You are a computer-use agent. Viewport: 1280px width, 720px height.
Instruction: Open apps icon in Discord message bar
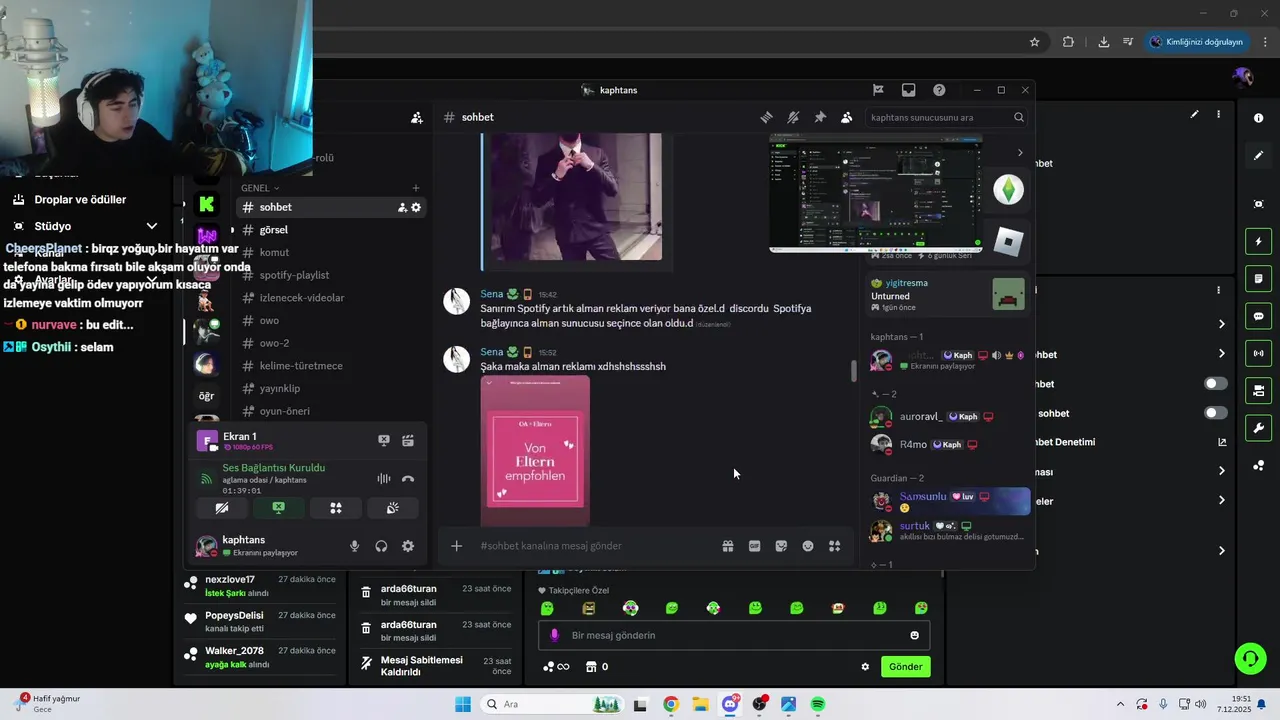[x=834, y=546]
